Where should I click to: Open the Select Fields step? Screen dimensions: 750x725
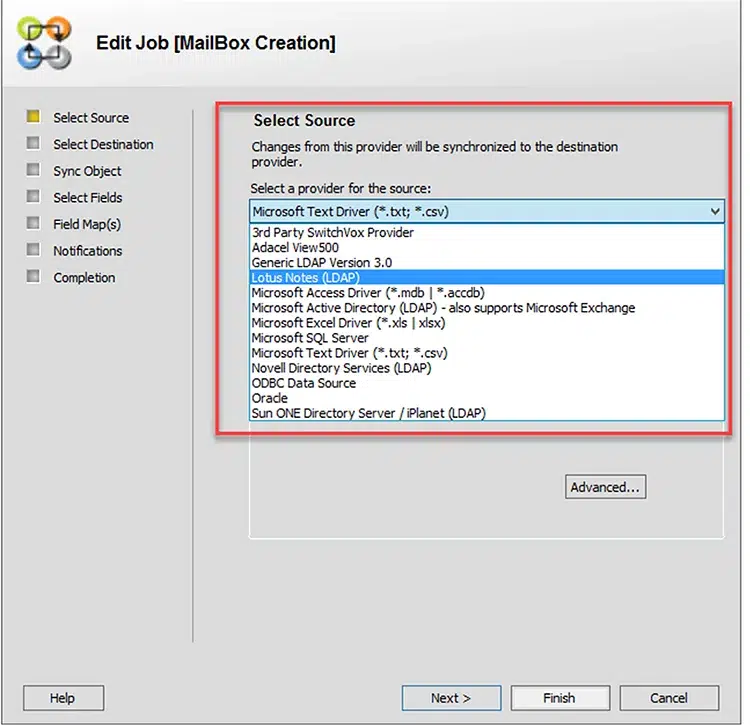coord(88,198)
